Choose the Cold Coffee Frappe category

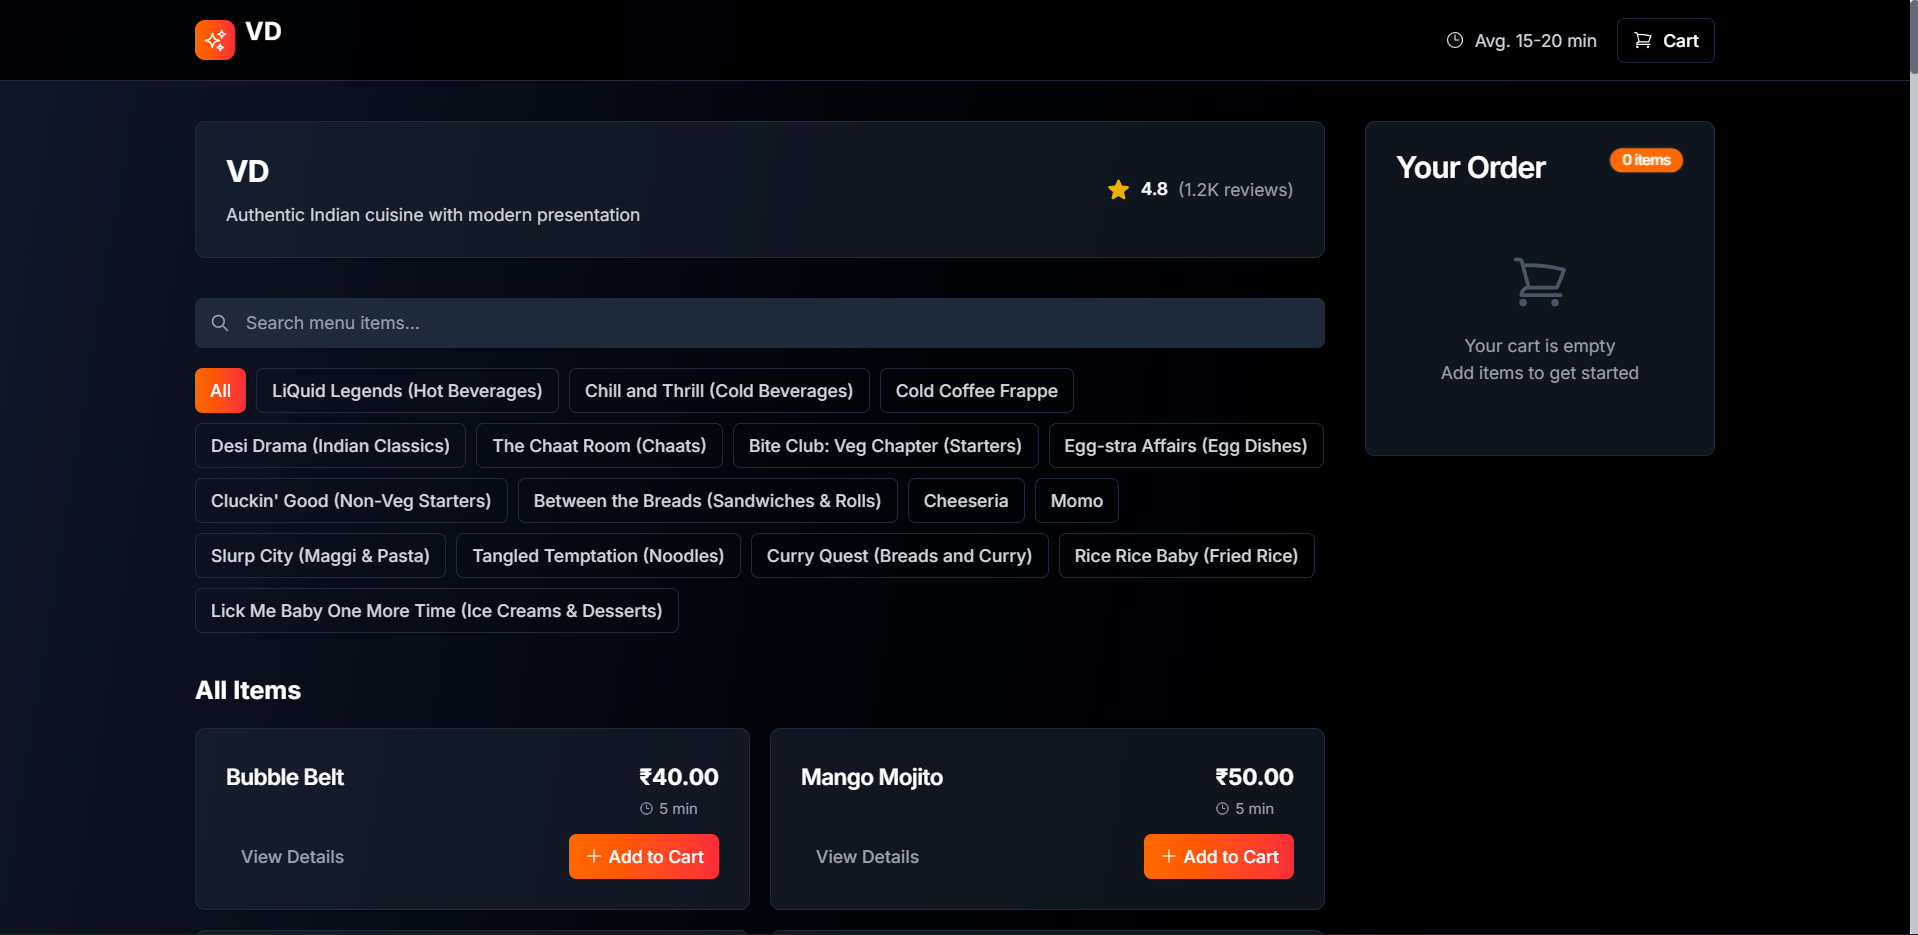point(976,391)
